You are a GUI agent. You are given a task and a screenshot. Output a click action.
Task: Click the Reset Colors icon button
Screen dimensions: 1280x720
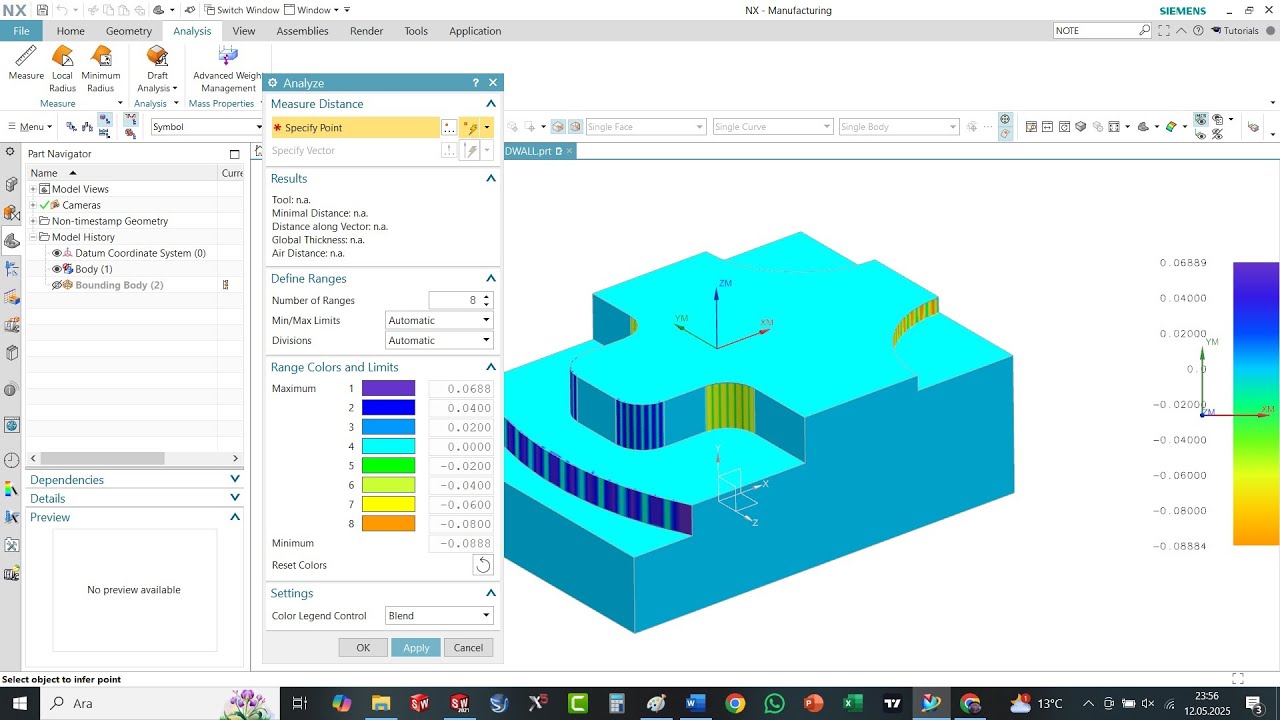tap(482, 565)
